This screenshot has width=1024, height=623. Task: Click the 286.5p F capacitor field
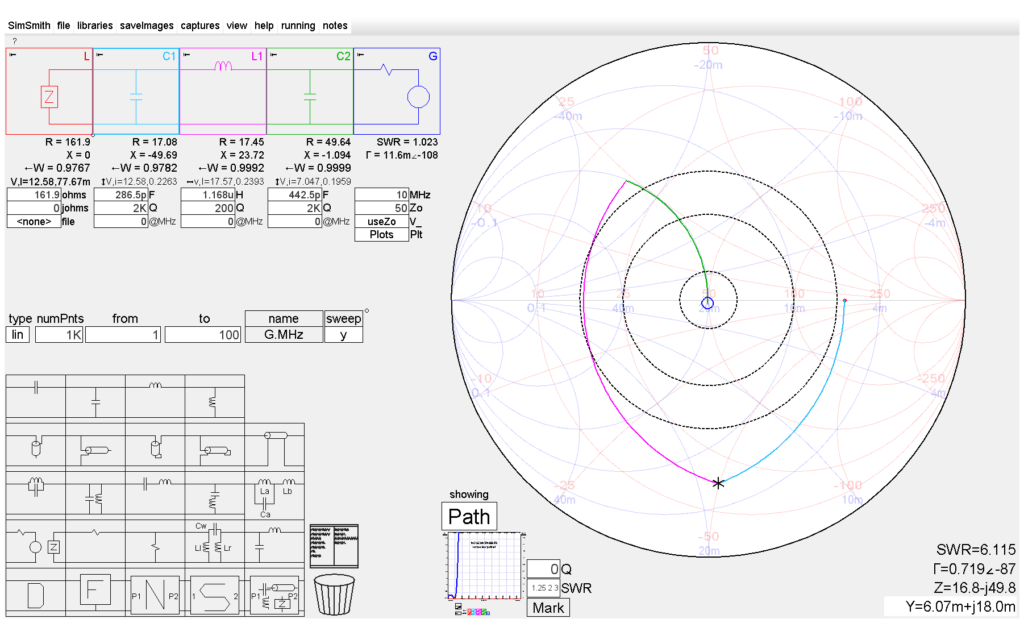pyautogui.click(x=121, y=195)
